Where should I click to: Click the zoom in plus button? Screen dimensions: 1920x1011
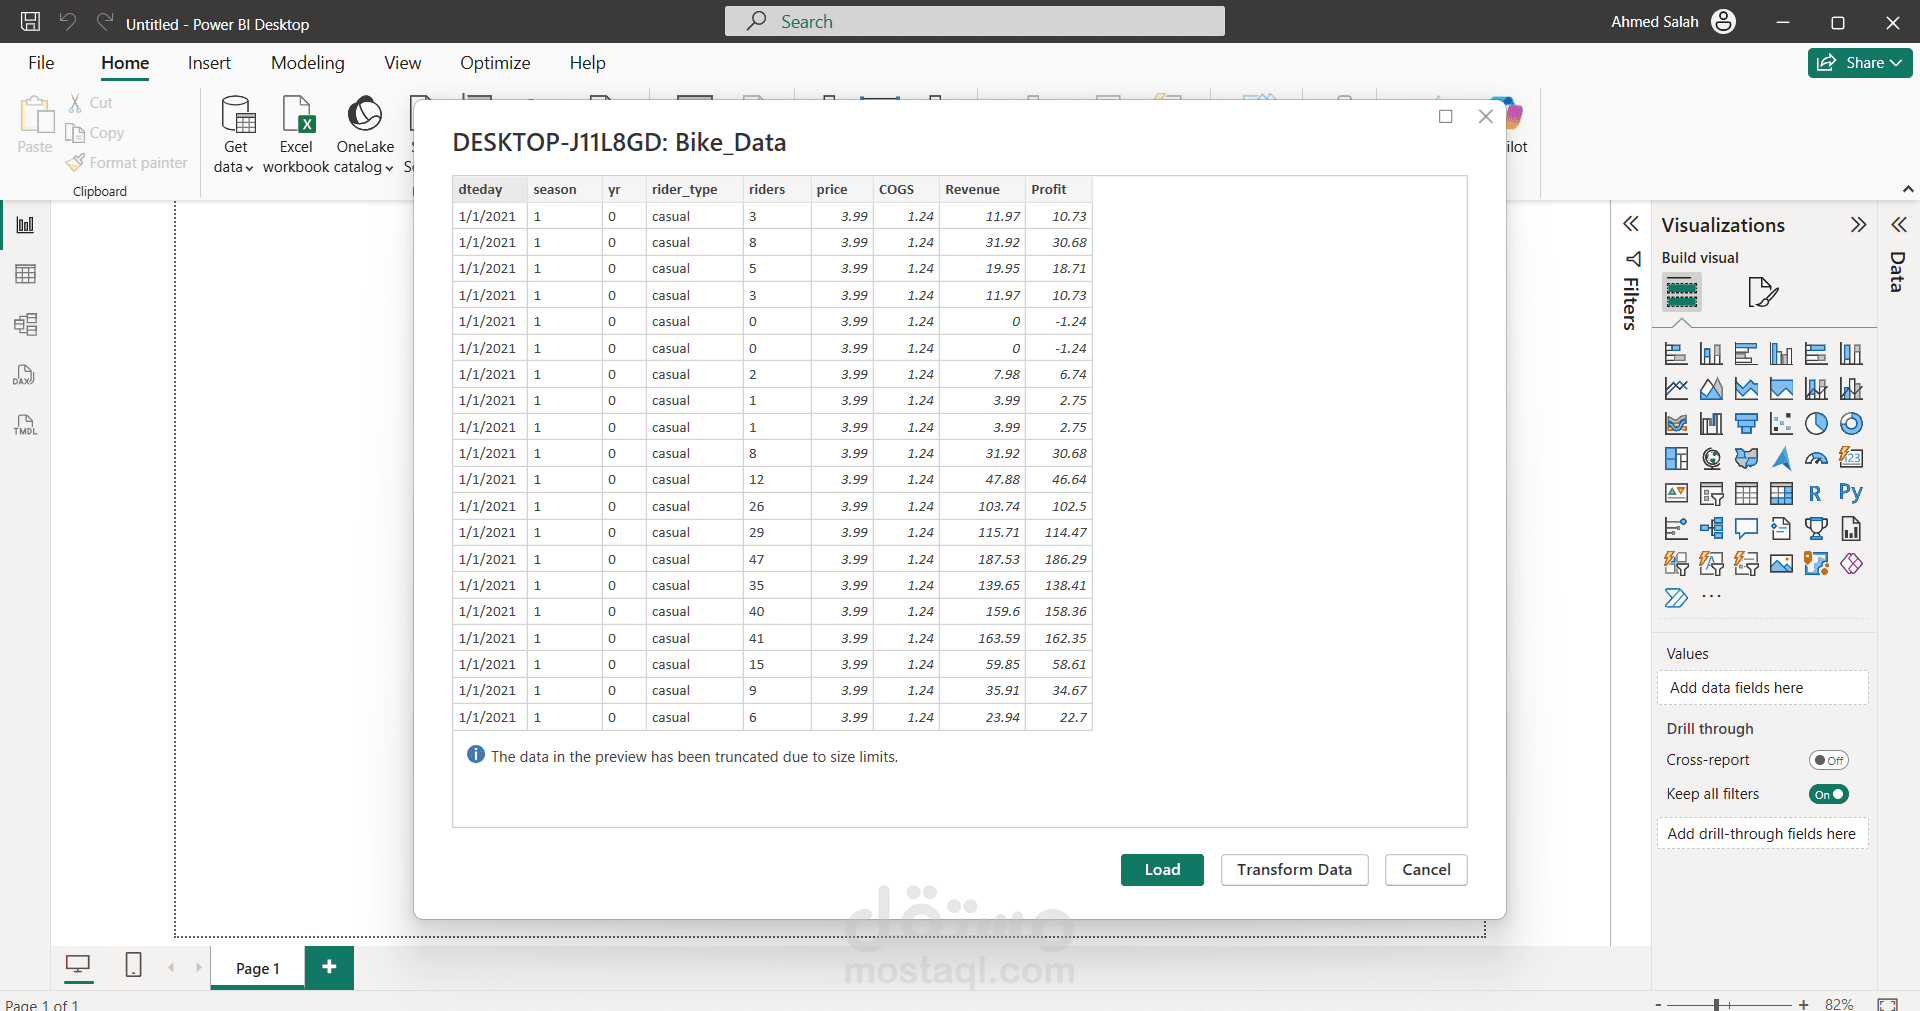pyautogui.click(x=1803, y=1004)
